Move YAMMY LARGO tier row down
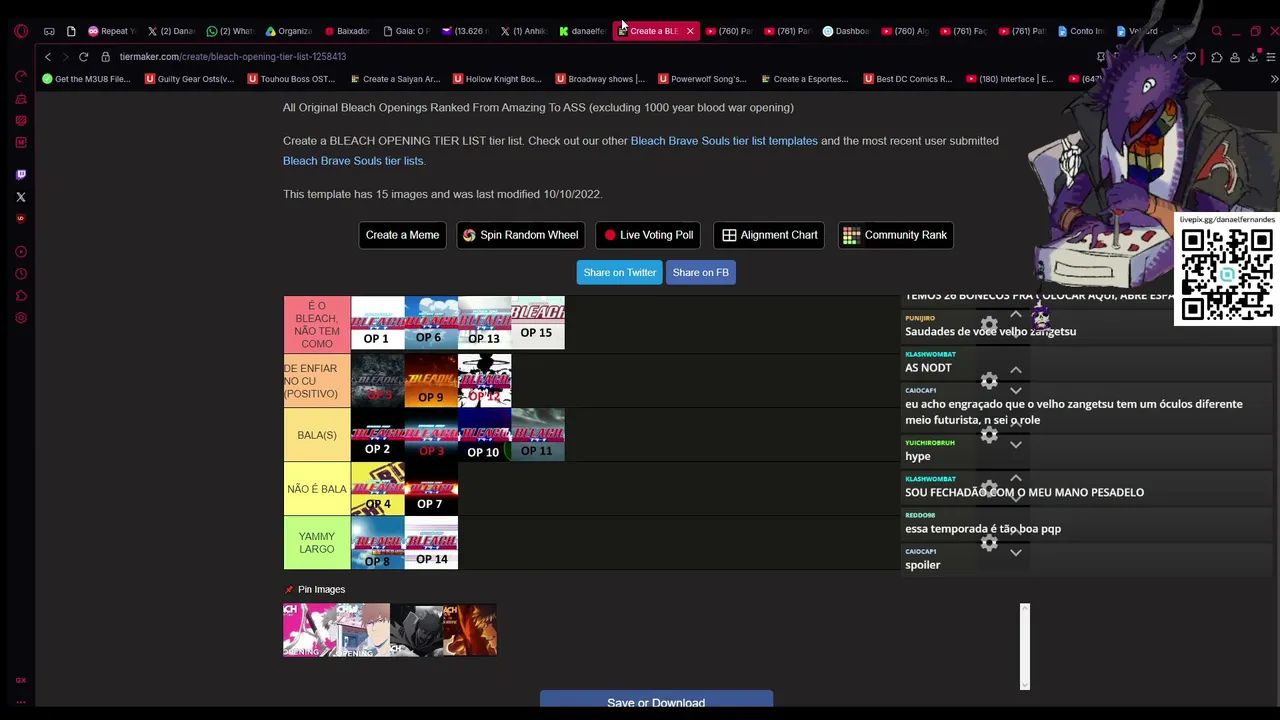The image size is (1280, 720). pyautogui.click(x=1016, y=553)
